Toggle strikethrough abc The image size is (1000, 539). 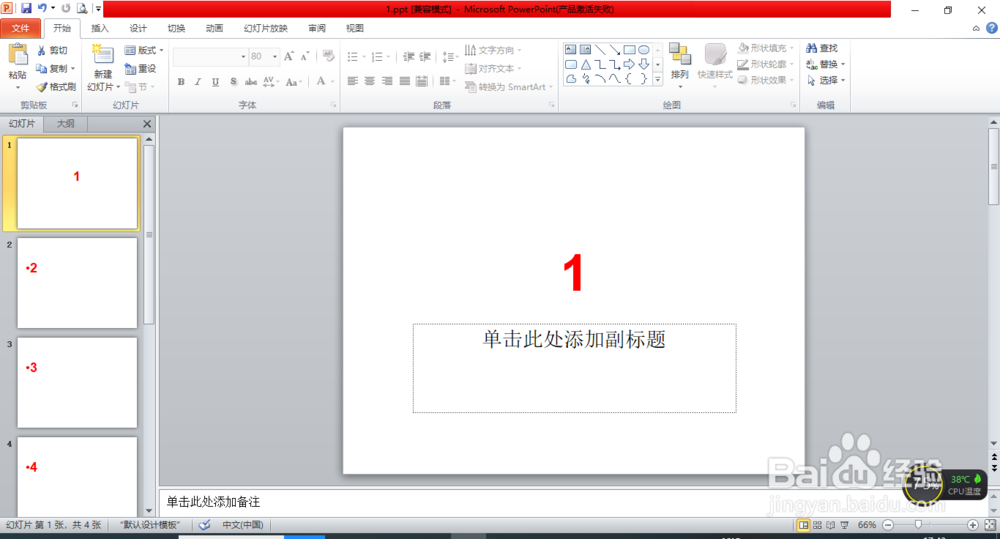pyautogui.click(x=251, y=82)
